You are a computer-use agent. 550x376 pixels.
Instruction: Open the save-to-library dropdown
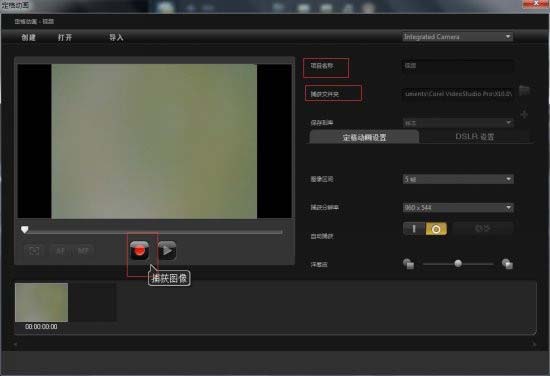point(458,123)
